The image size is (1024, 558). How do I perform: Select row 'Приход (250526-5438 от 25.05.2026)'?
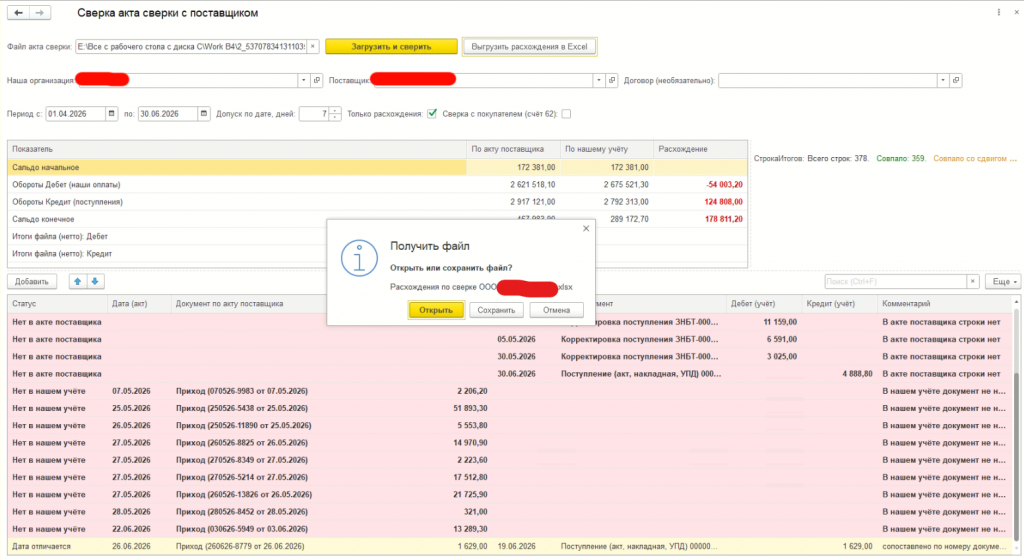point(510,408)
